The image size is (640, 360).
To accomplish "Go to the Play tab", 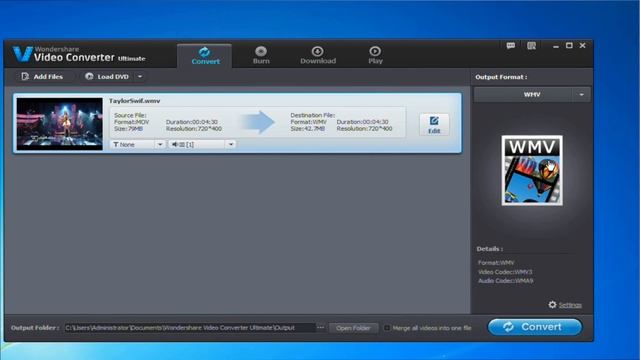I will (x=375, y=56).
